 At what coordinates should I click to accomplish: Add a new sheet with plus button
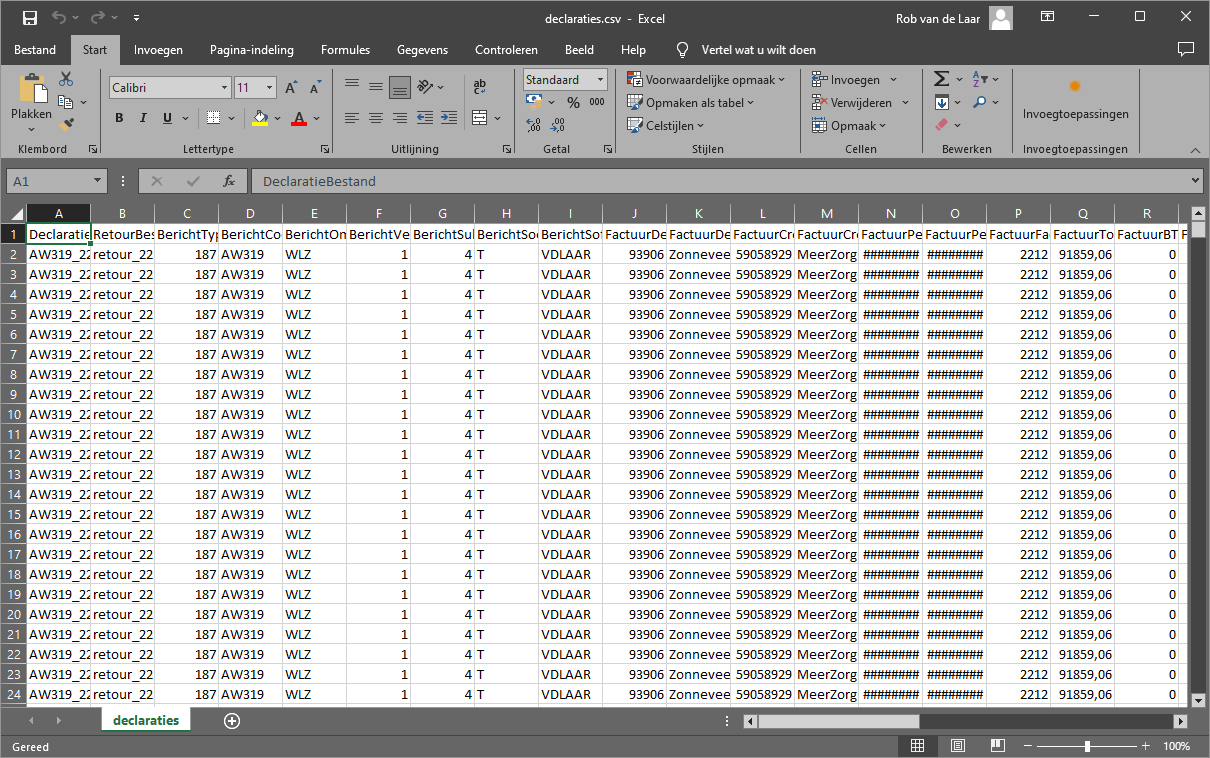coord(232,721)
